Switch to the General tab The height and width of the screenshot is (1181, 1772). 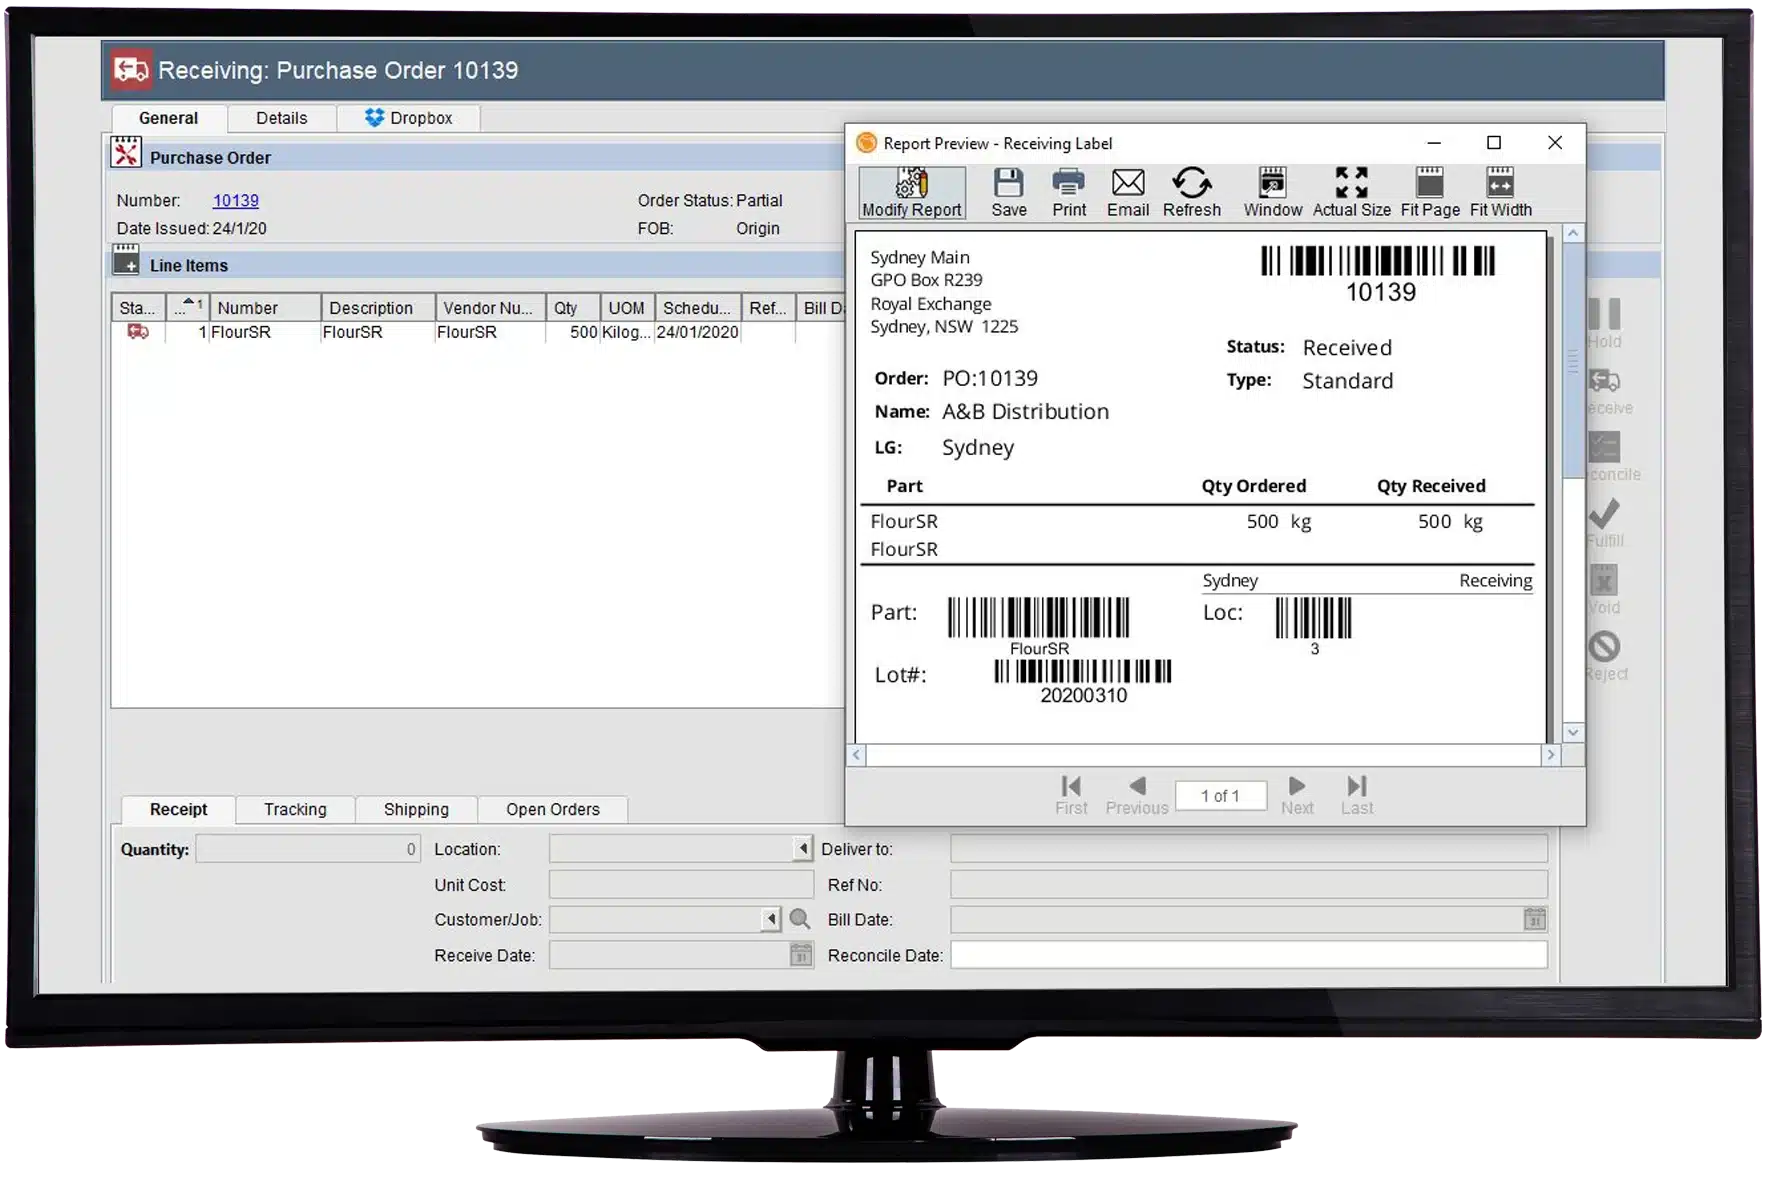(x=168, y=118)
